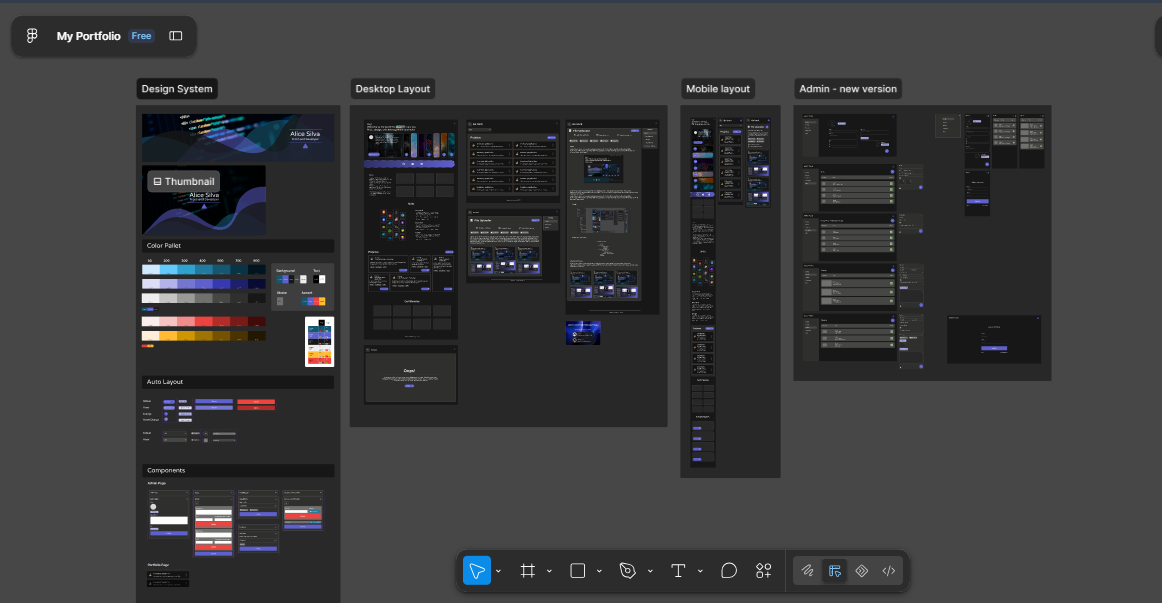This screenshot has height=603, width=1162.
Task: Select the small blue image under Desktop Layout
Action: click(583, 333)
